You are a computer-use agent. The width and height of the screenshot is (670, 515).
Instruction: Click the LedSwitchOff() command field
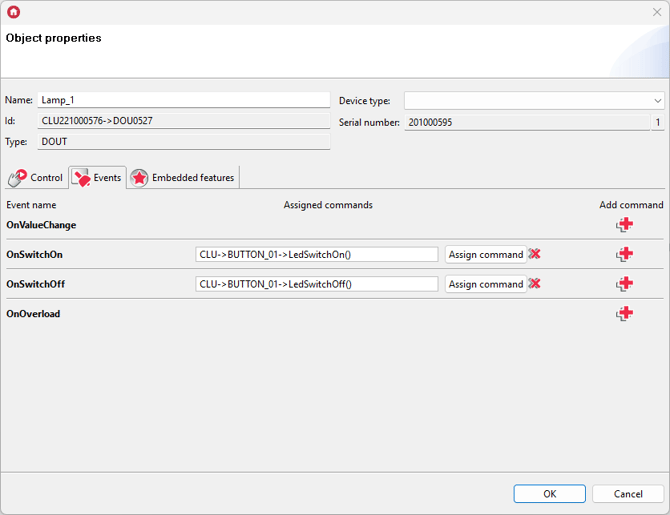[316, 284]
